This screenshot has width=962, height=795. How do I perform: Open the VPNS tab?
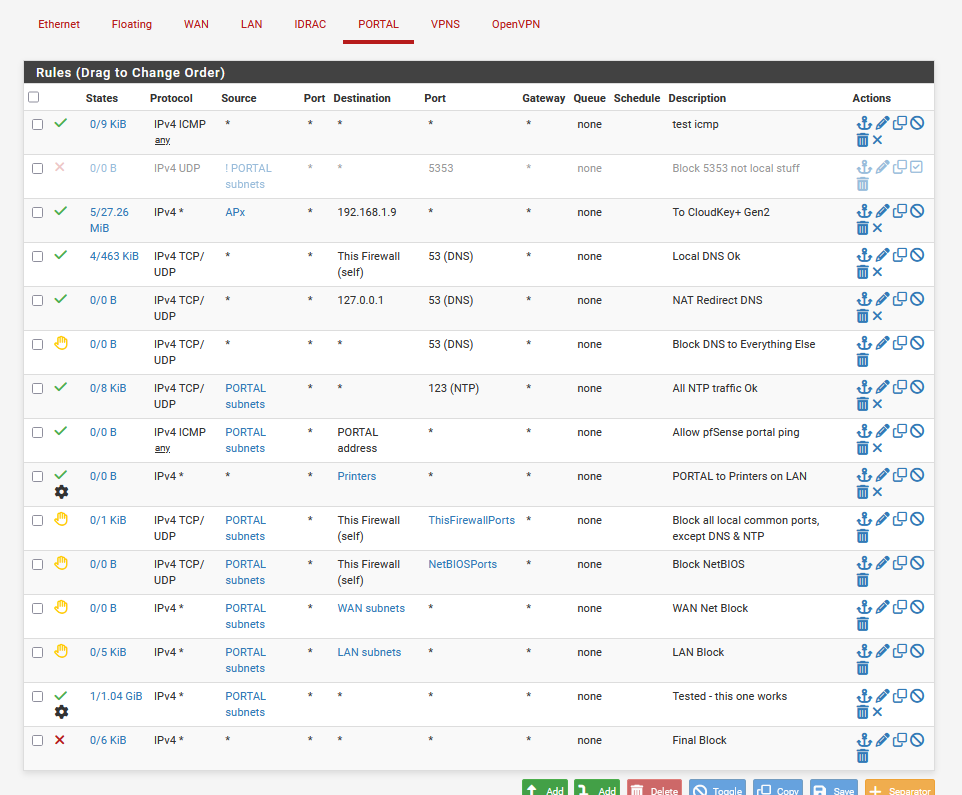click(x=445, y=24)
